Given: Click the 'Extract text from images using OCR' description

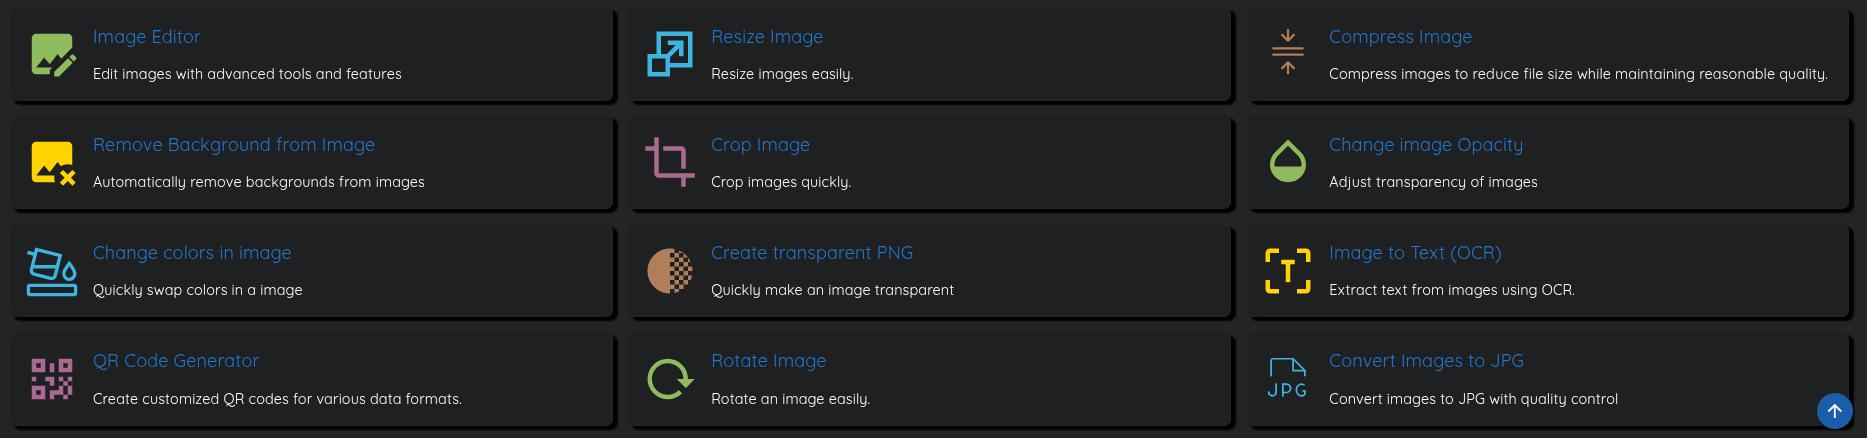Looking at the screenshot, I should click(x=1451, y=290).
